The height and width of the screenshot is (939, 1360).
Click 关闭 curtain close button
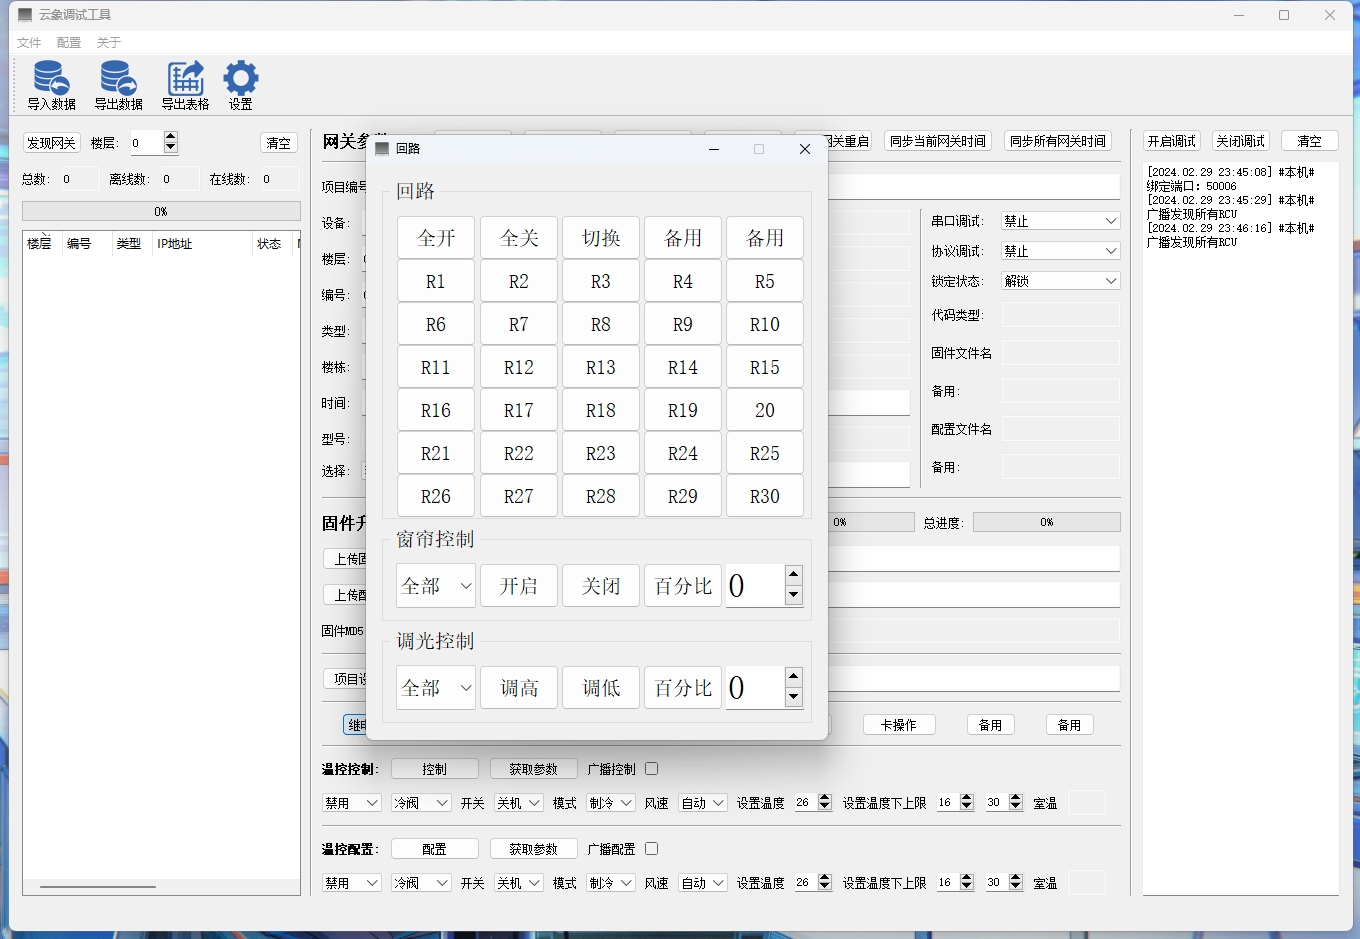pyautogui.click(x=601, y=586)
